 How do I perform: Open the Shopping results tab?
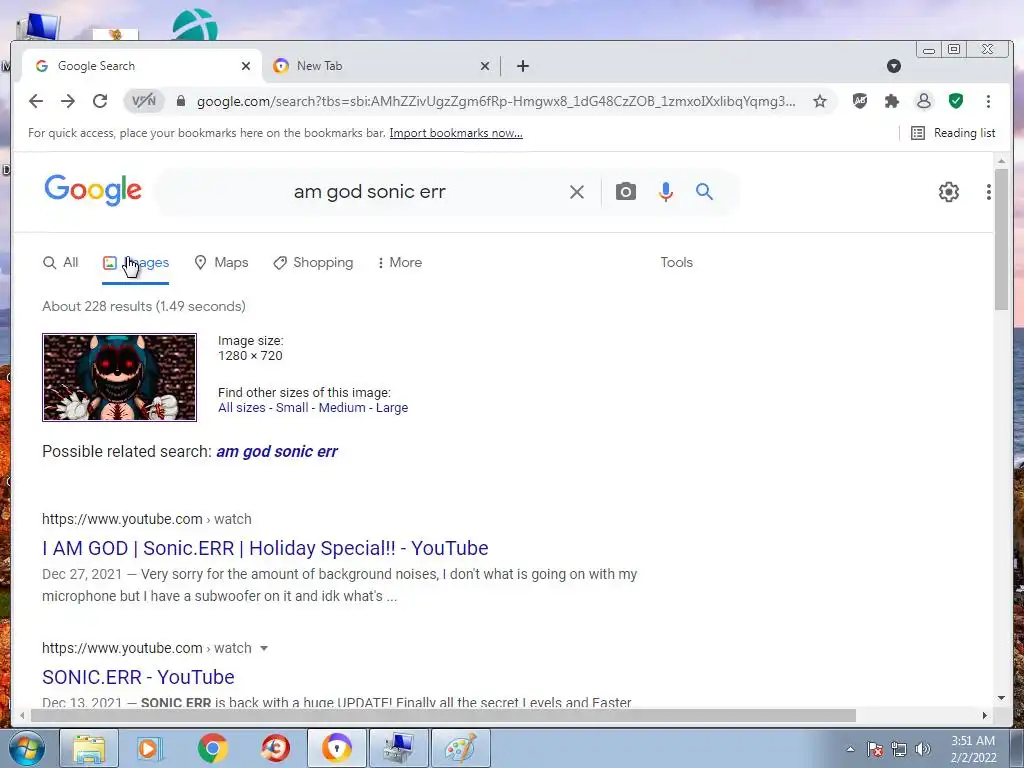click(x=313, y=263)
